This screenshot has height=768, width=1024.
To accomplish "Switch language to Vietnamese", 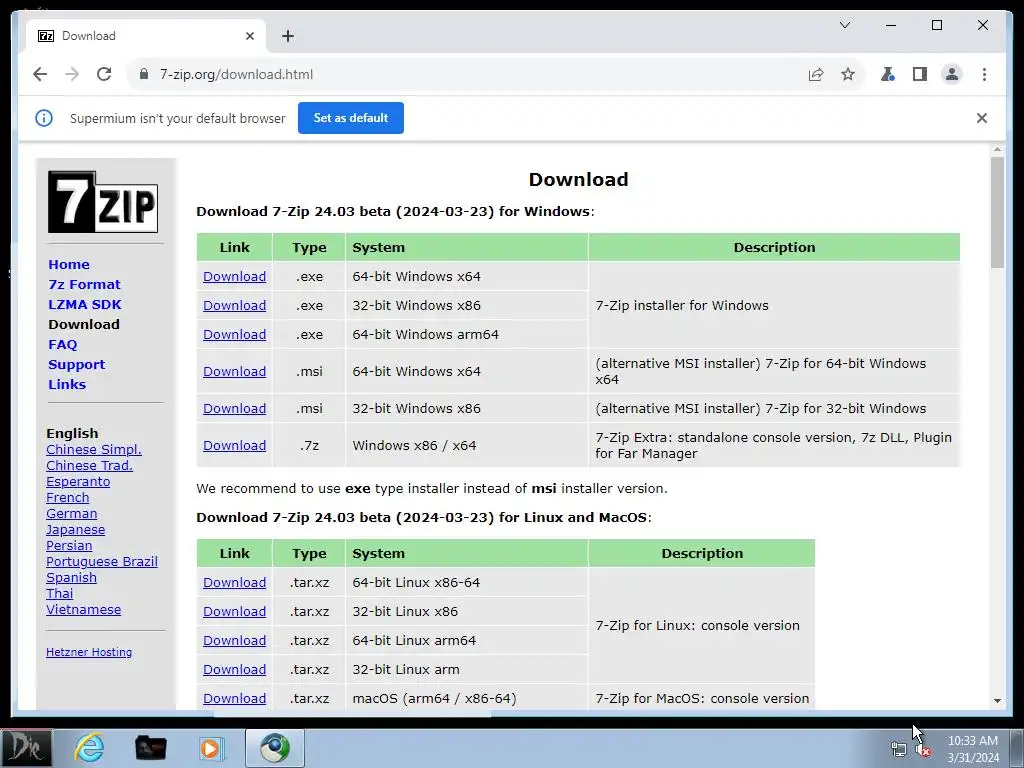I will (x=83, y=609).
